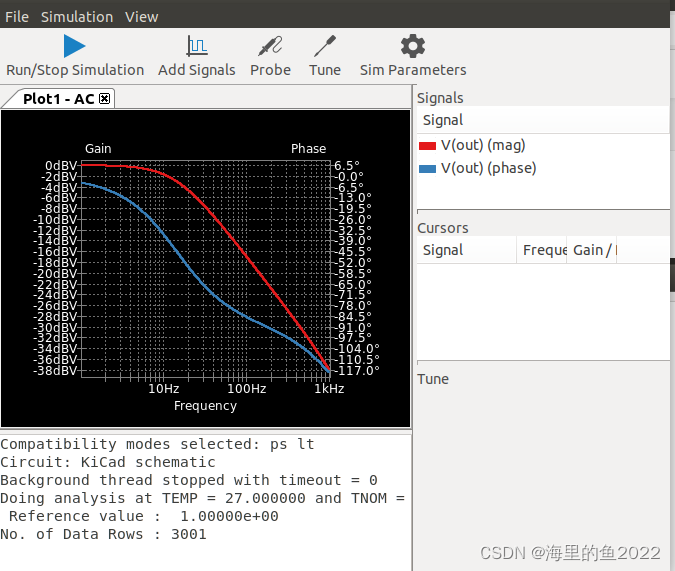Select the Probe tool icon
The height and width of the screenshot is (571, 675).
[x=270, y=46]
